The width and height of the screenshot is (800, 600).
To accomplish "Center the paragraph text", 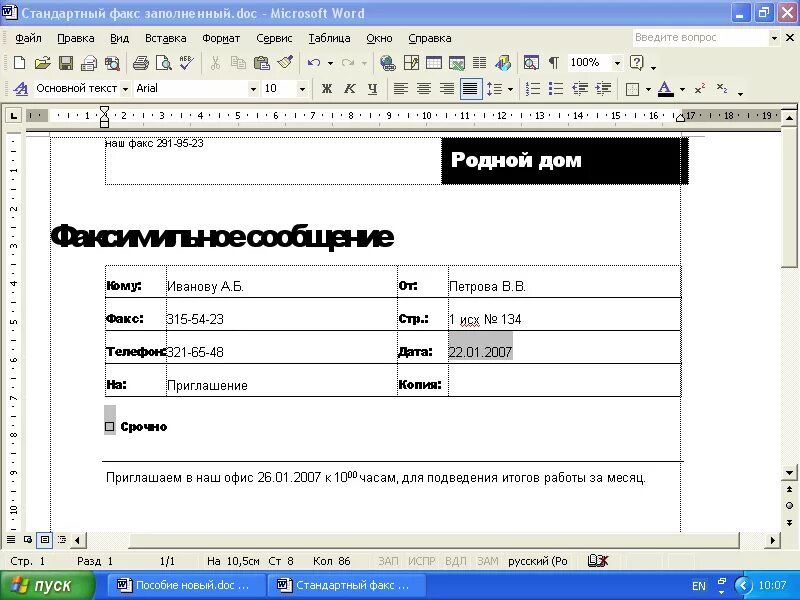I will 423,89.
